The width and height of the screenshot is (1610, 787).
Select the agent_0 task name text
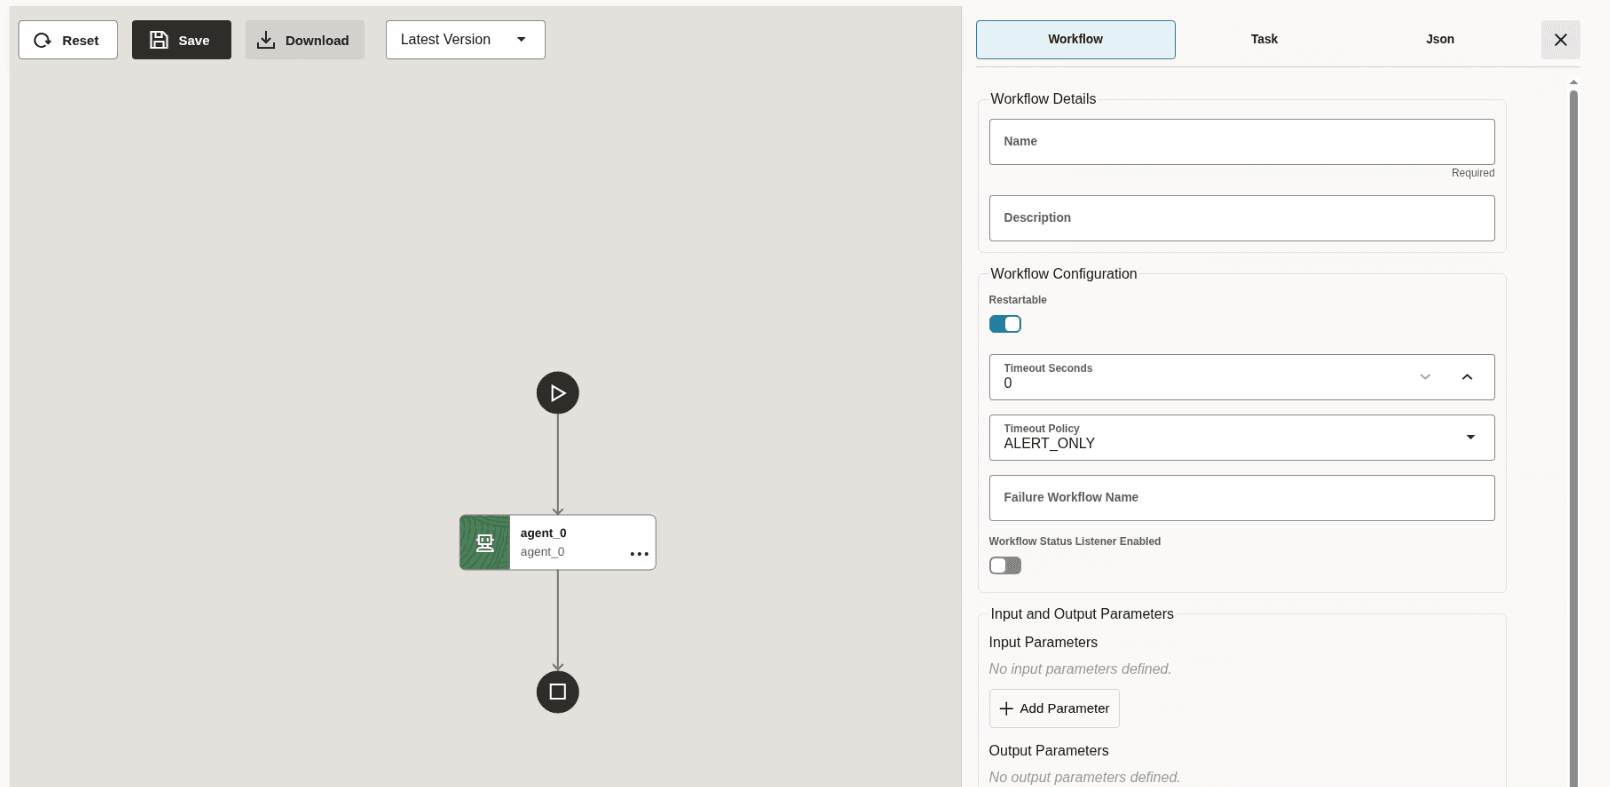click(x=543, y=533)
